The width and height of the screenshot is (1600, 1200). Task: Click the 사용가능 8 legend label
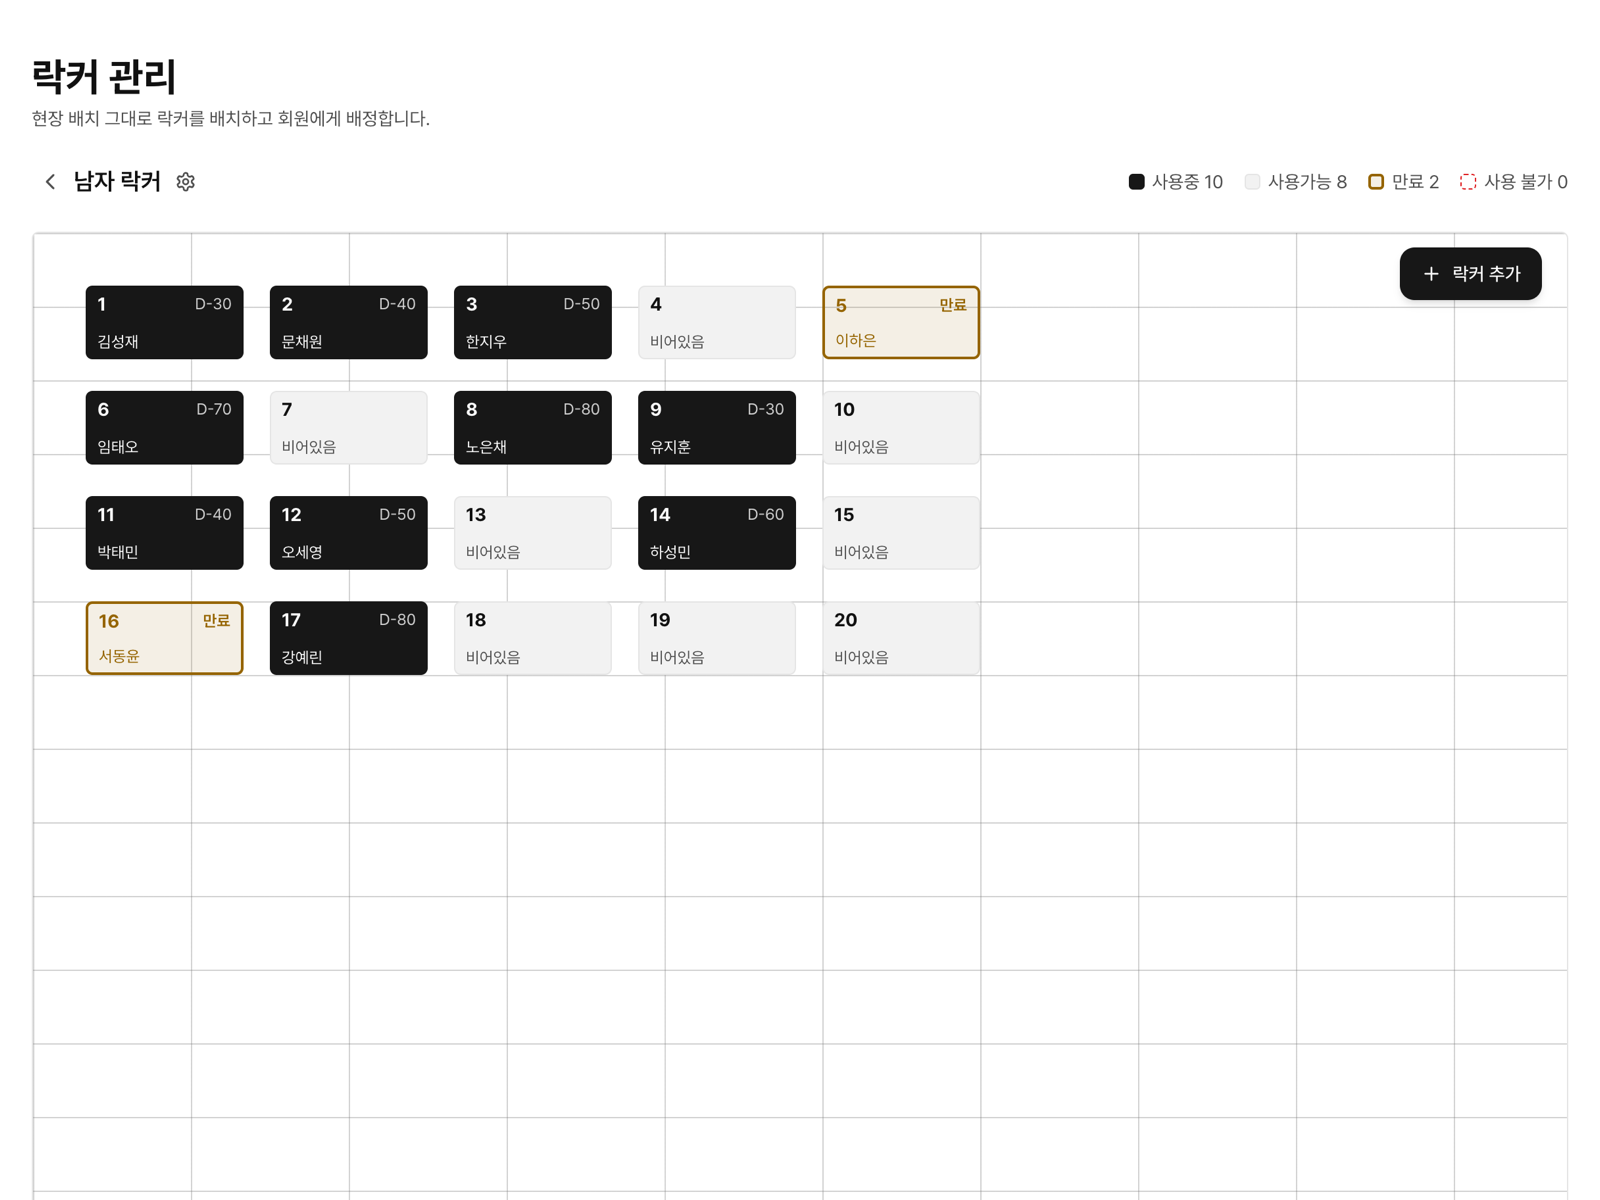point(1296,182)
